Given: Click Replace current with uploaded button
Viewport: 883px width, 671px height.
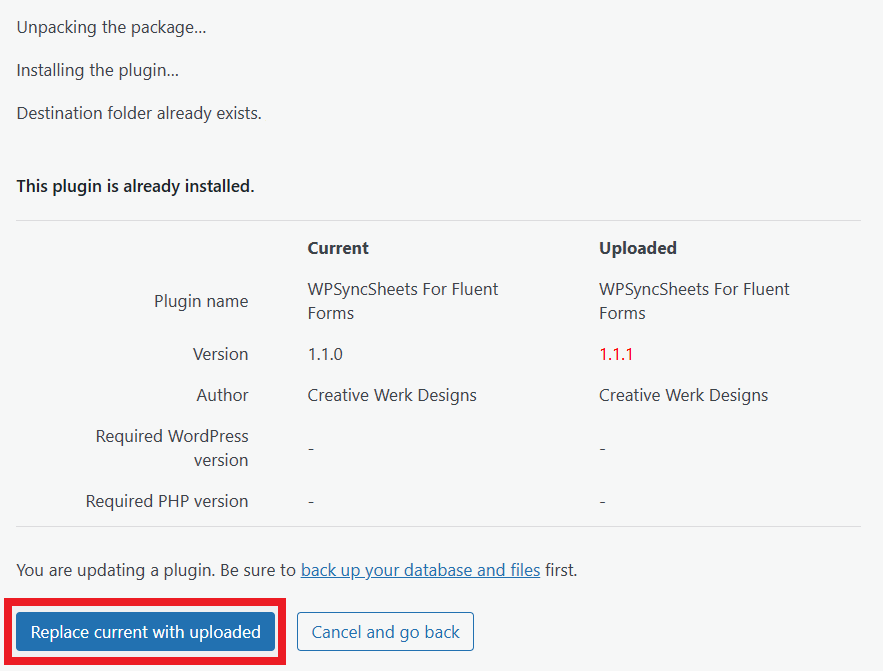Looking at the screenshot, I should (x=145, y=632).
